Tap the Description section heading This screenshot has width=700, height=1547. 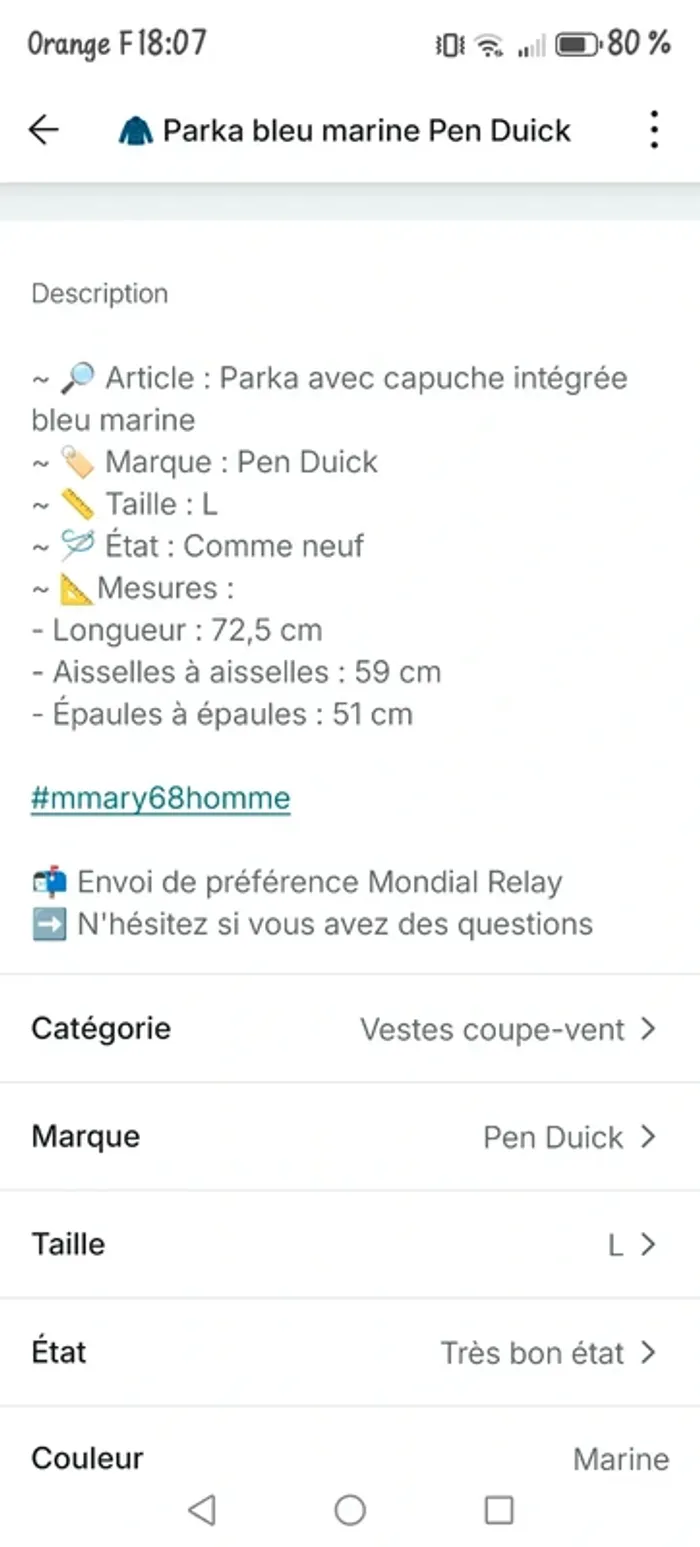[100, 294]
